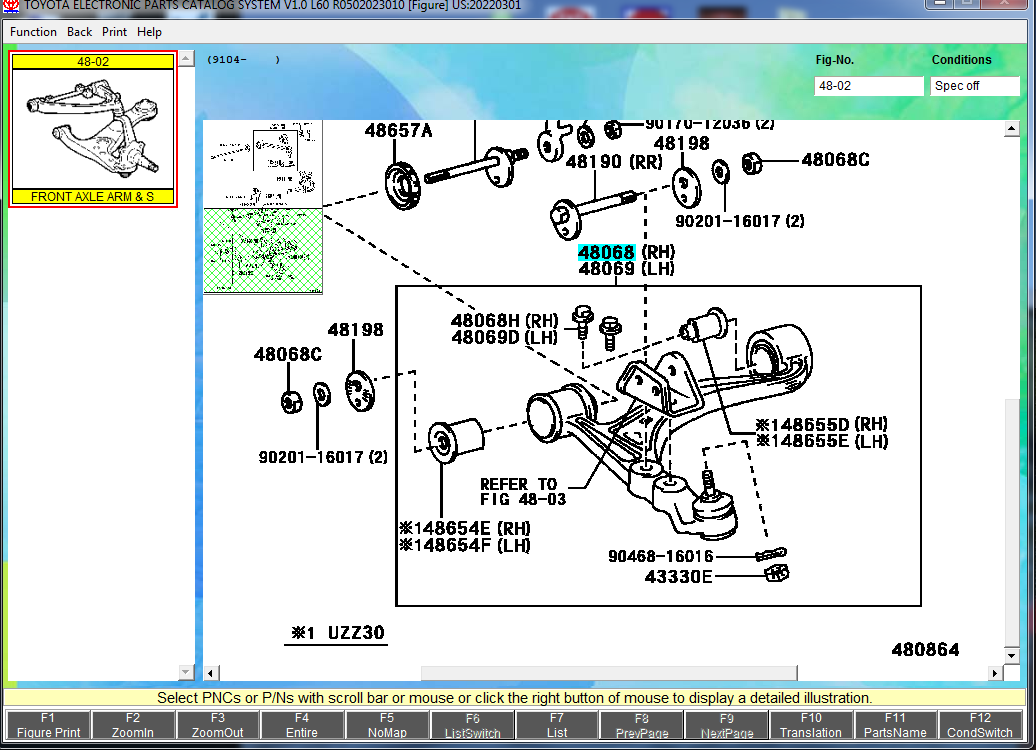Image resolution: width=1036 pixels, height=750 pixels.
Task: Click F10 Translation button
Action: pyautogui.click(x=811, y=725)
